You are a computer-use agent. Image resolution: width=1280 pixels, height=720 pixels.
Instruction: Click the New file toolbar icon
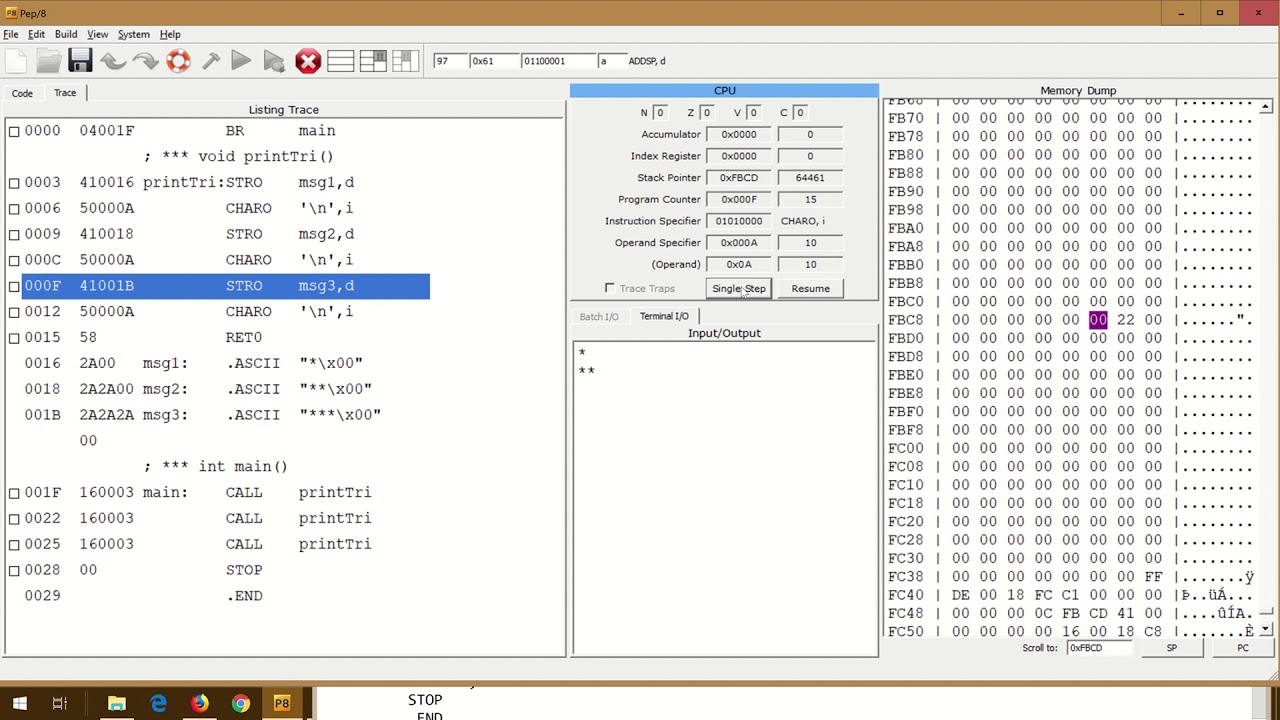click(x=16, y=61)
